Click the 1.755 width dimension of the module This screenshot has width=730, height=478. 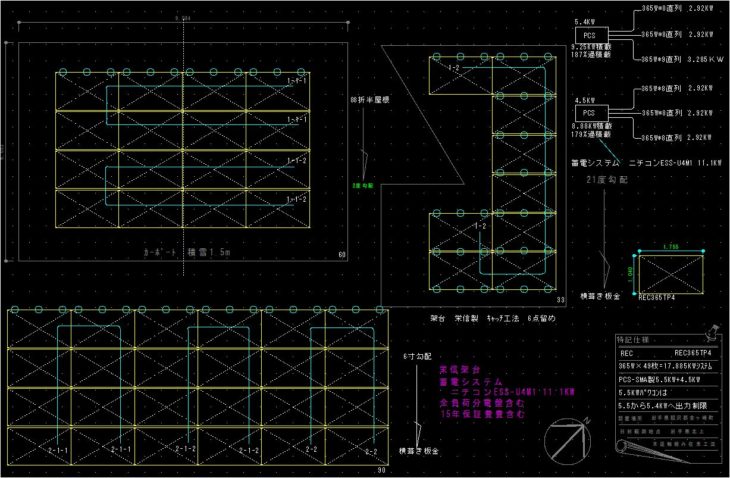click(669, 245)
